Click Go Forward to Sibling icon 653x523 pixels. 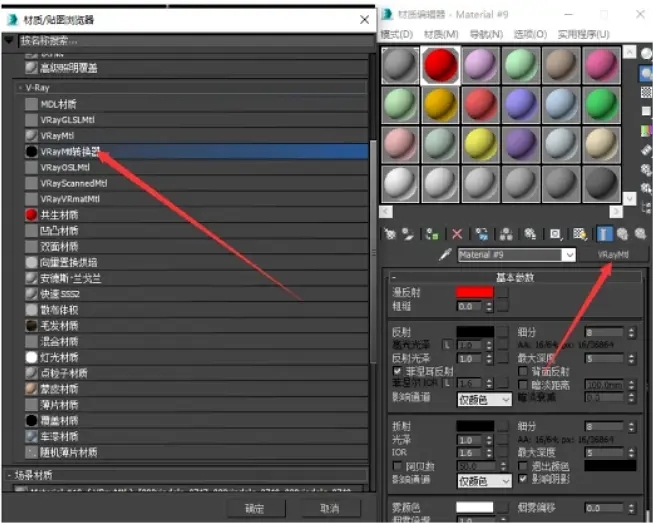pyautogui.click(x=641, y=234)
